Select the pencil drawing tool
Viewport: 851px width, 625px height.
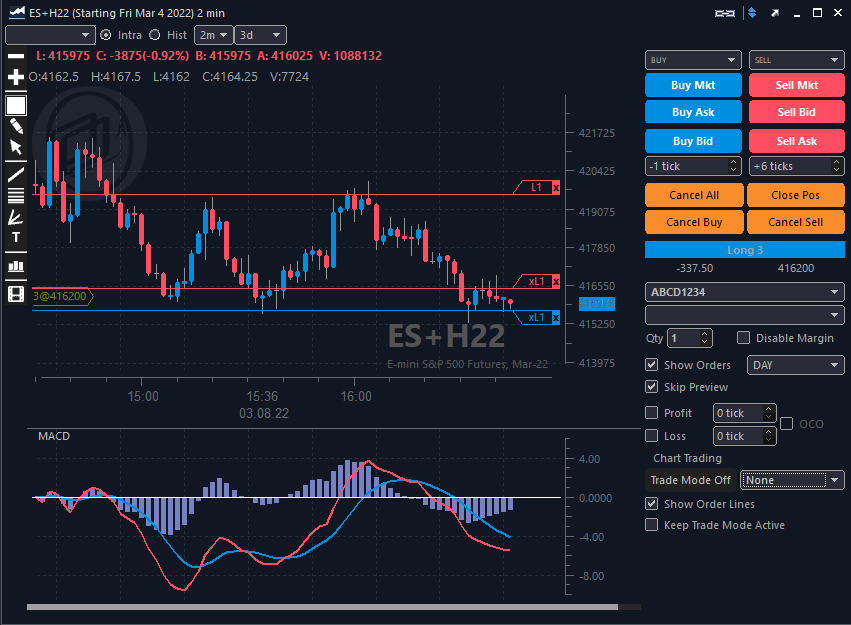tap(16, 126)
